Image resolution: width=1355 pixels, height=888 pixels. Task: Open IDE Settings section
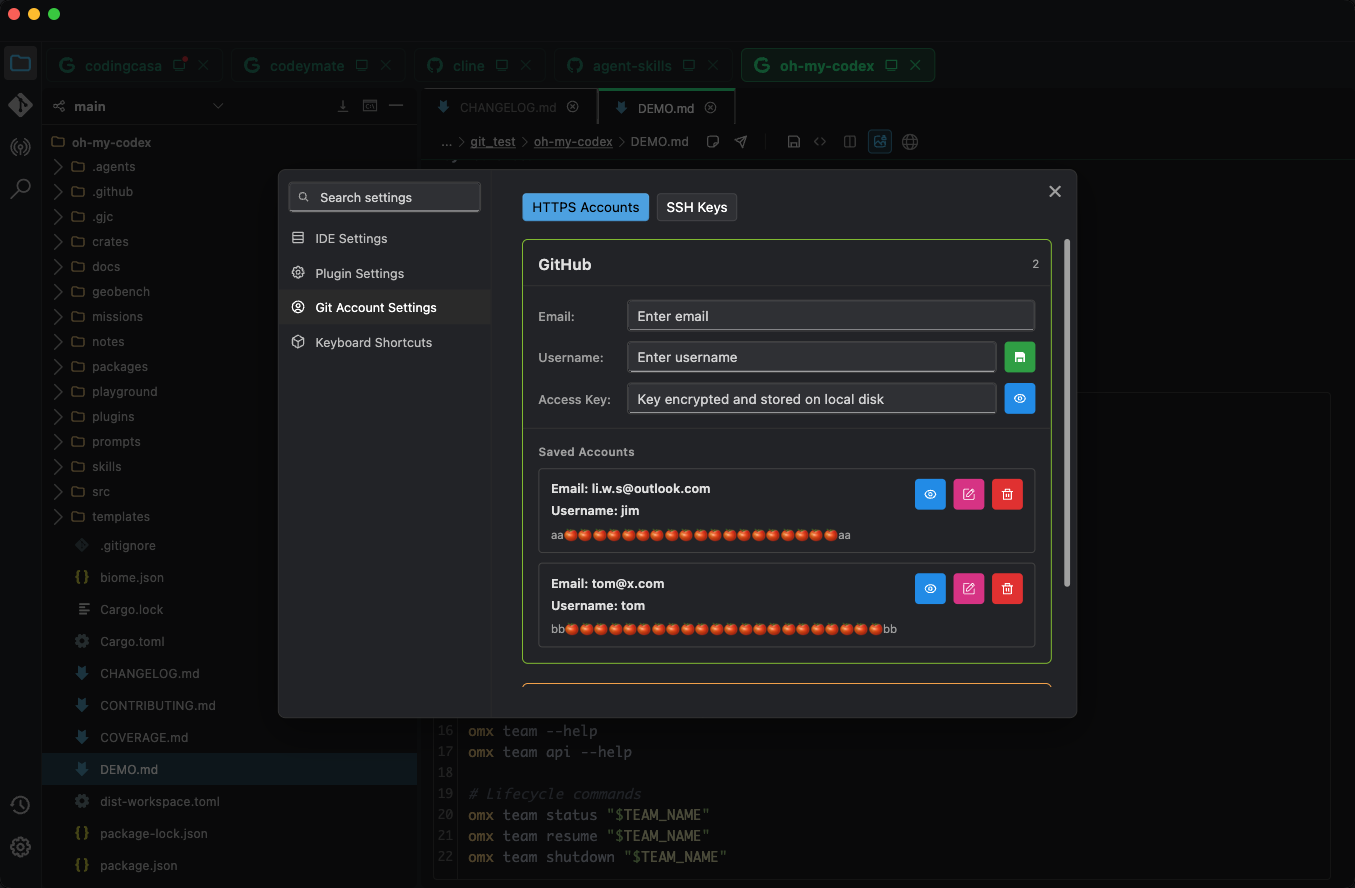tap(385, 238)
